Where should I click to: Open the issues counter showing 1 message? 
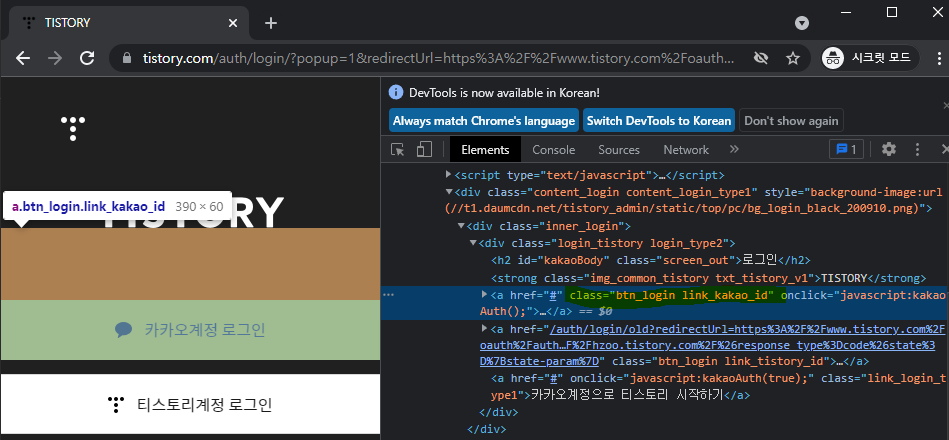pyautogui.click(x=846, y=149)
